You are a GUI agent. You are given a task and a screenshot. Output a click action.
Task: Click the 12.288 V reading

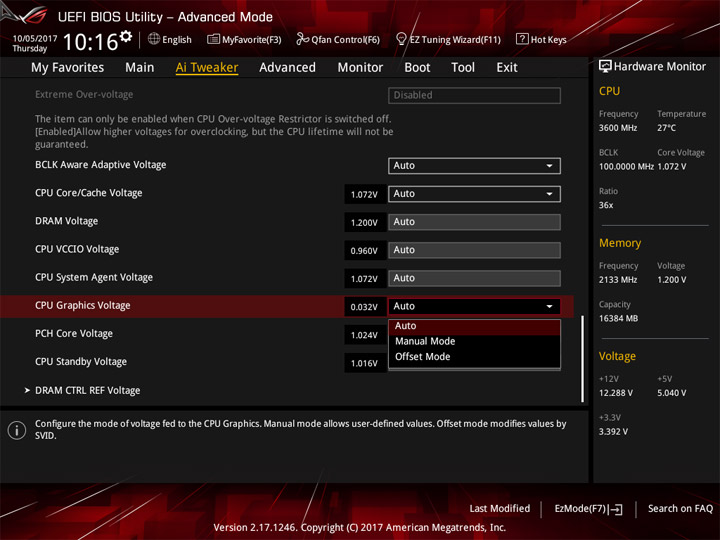(x=616, y=393)
